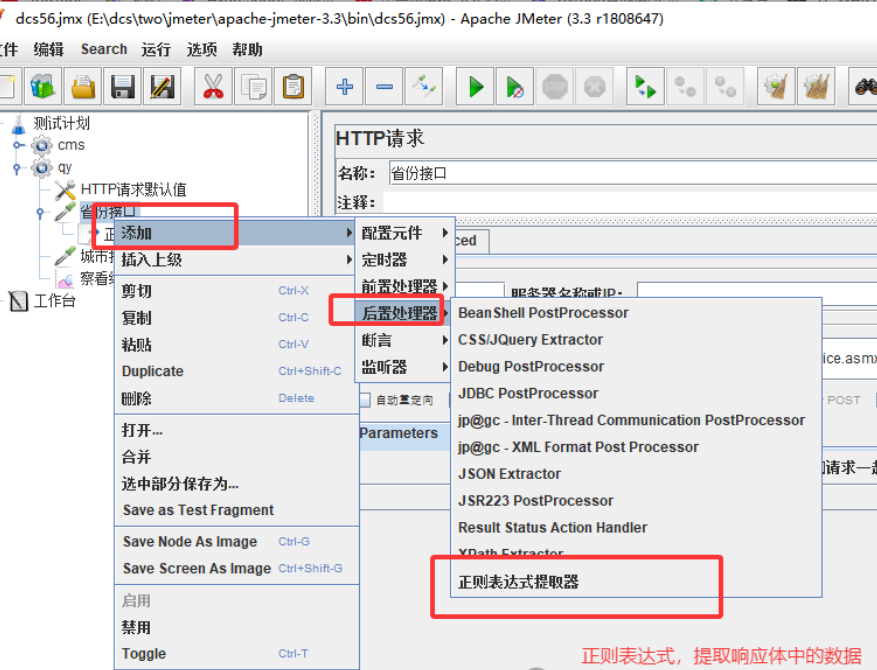This screenshot has height=670, width=877.
Task: Cut selection with scissors icon
Action: pos(213,87)
